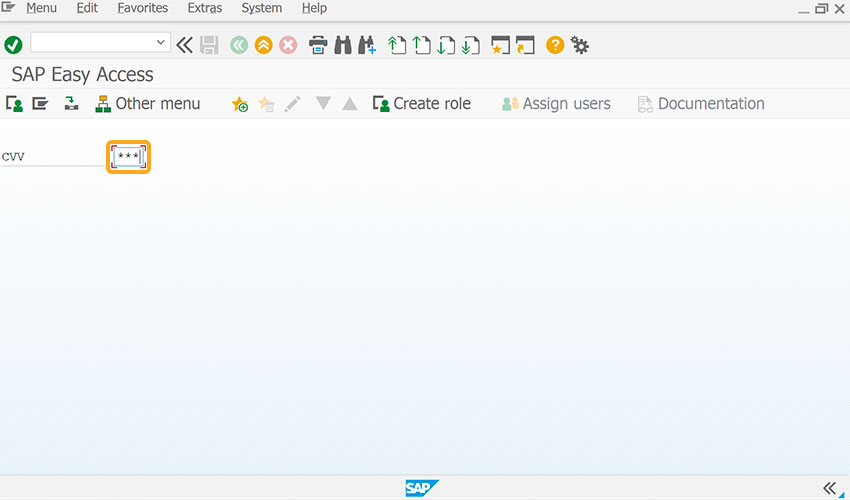Open the transaction command field dropdown
The image size is (850, 500).
pos(160,42)
